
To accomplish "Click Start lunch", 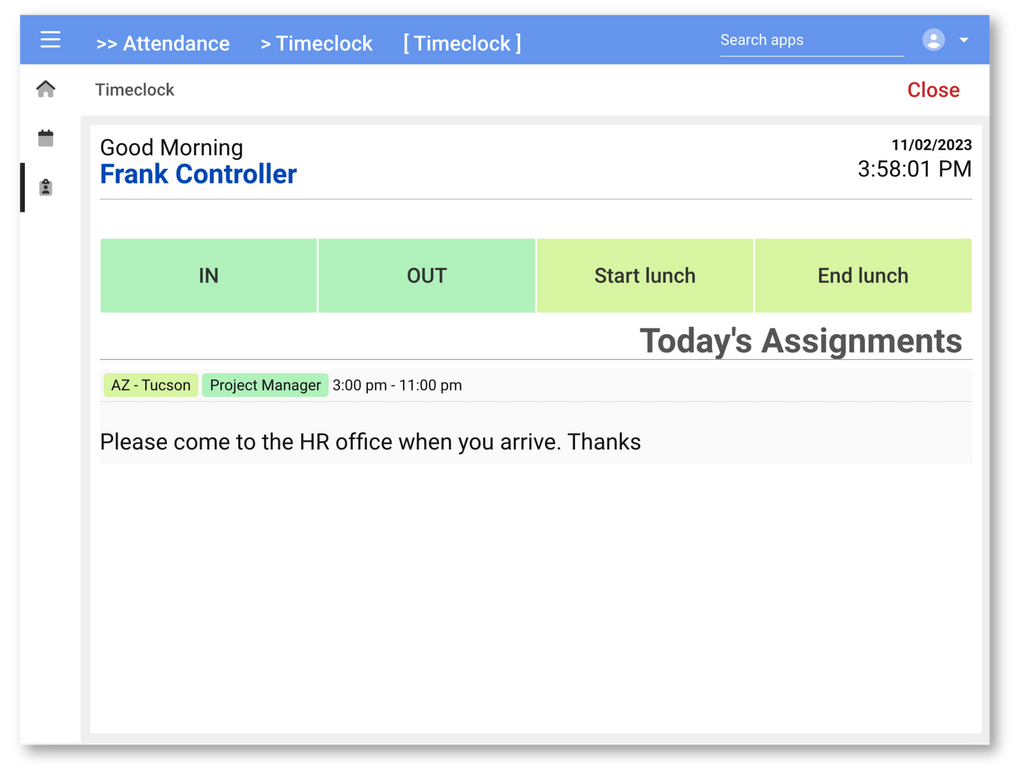I will coord(645,276).
